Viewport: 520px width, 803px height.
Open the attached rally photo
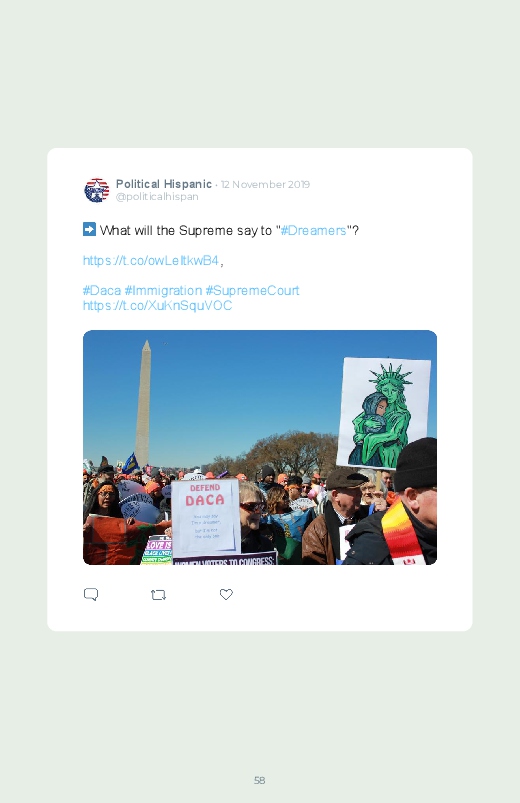pyautogui.click(x=260, y=447)
